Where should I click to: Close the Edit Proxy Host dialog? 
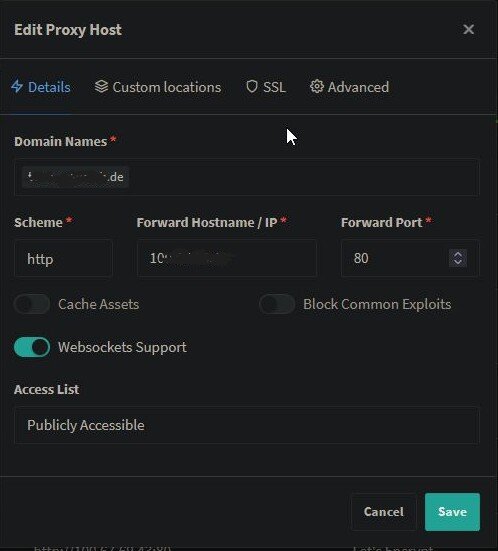pos(468,30)
